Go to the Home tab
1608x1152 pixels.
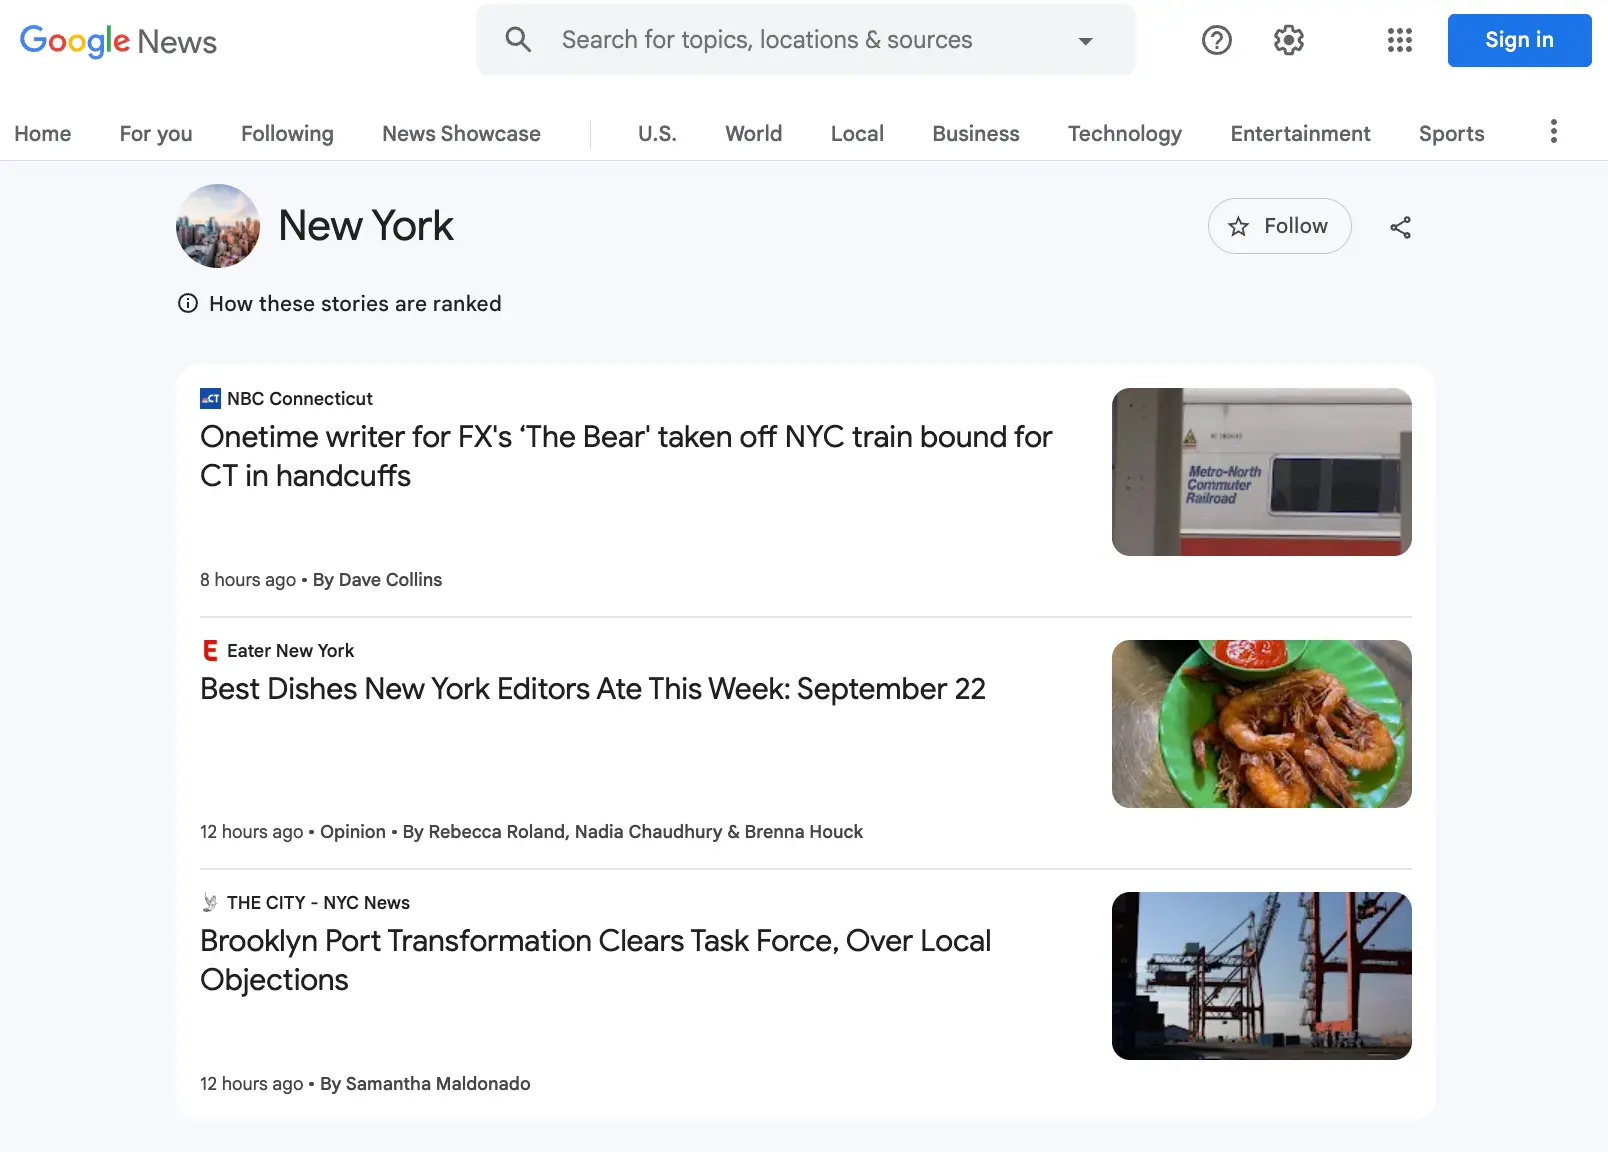click(x=42, y=133)
